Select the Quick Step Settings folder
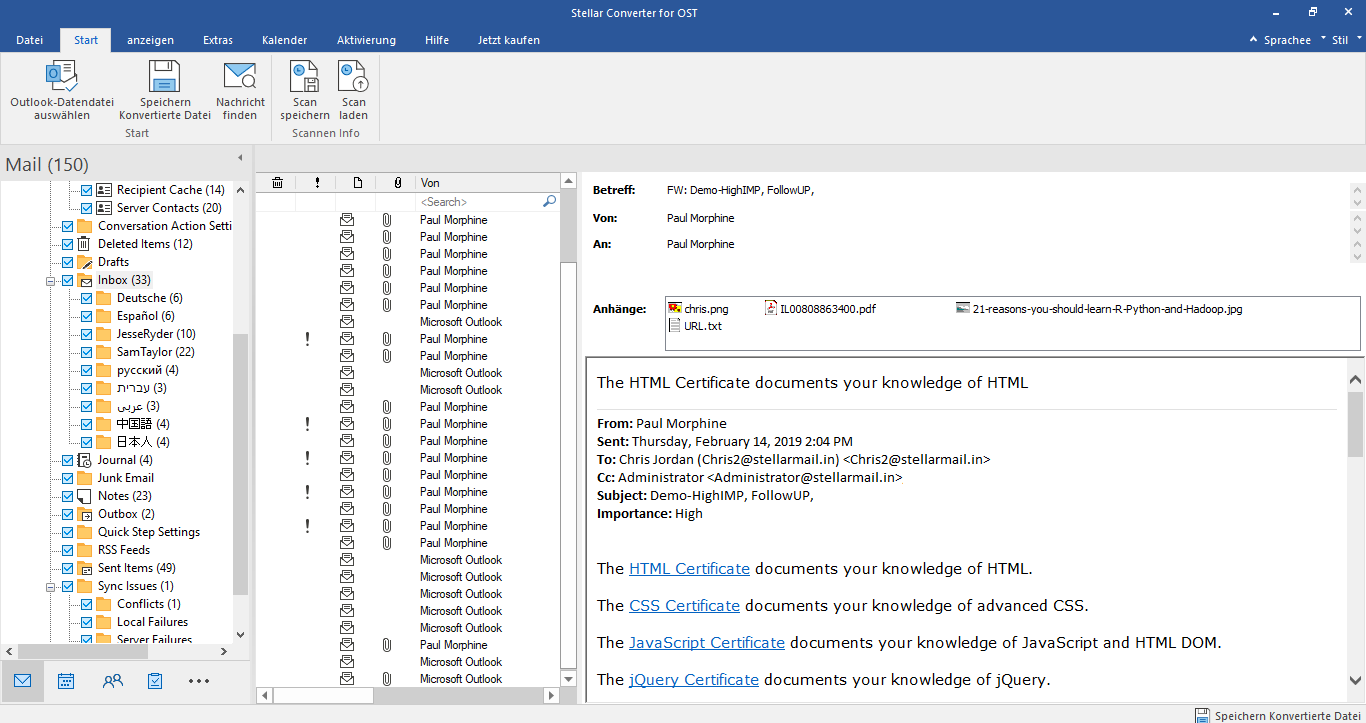 (x=149, y=532)
